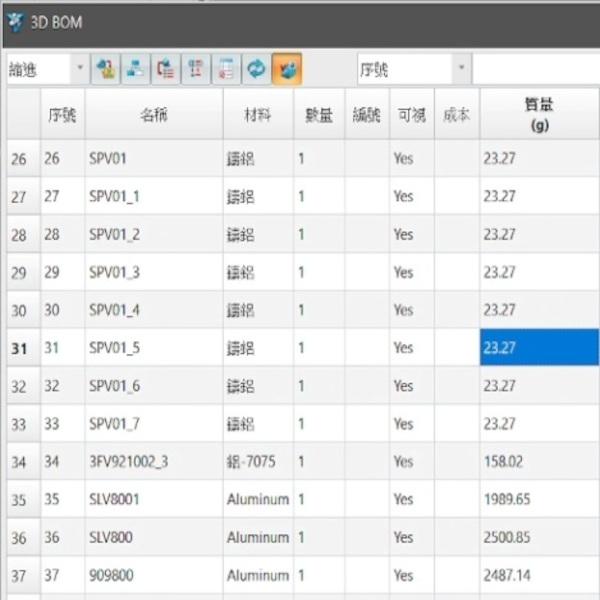
Task: Click the quantity 1 in 909800 row
Action: (319, 576)
